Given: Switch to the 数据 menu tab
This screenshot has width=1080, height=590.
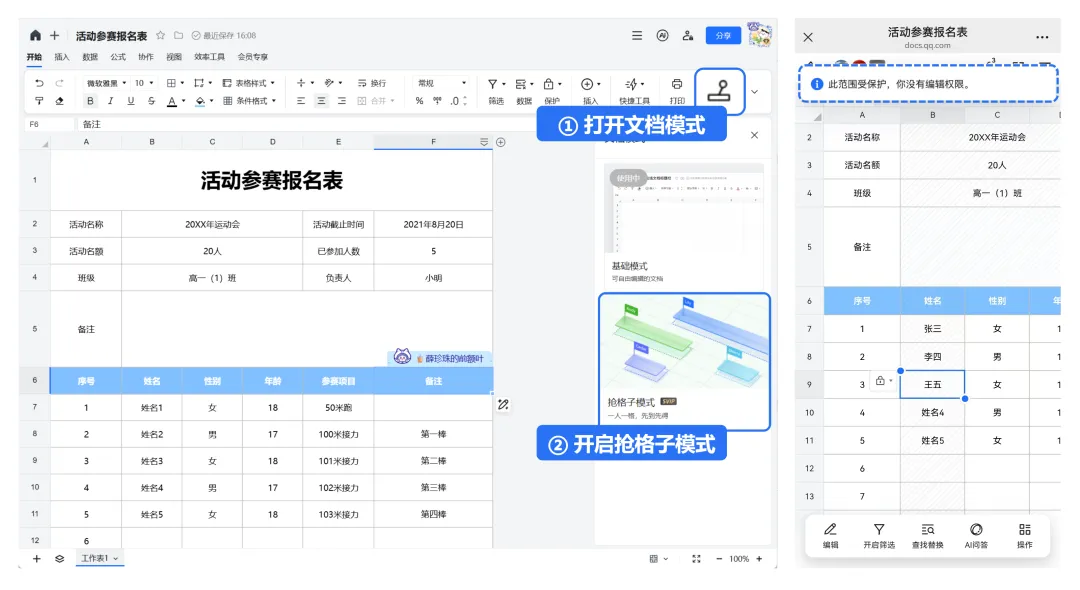Looking at the screenshot, I should tap(90, 57).
